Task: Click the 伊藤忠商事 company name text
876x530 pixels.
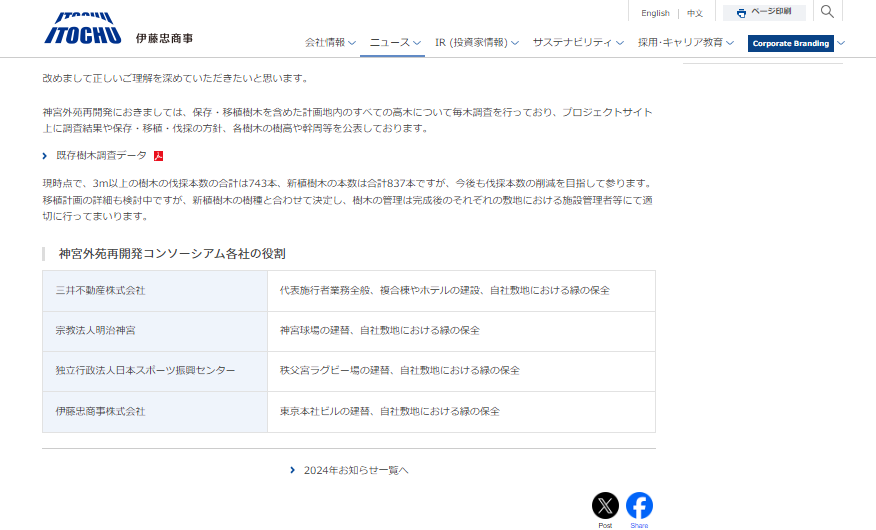Action: tap(164, 39)
